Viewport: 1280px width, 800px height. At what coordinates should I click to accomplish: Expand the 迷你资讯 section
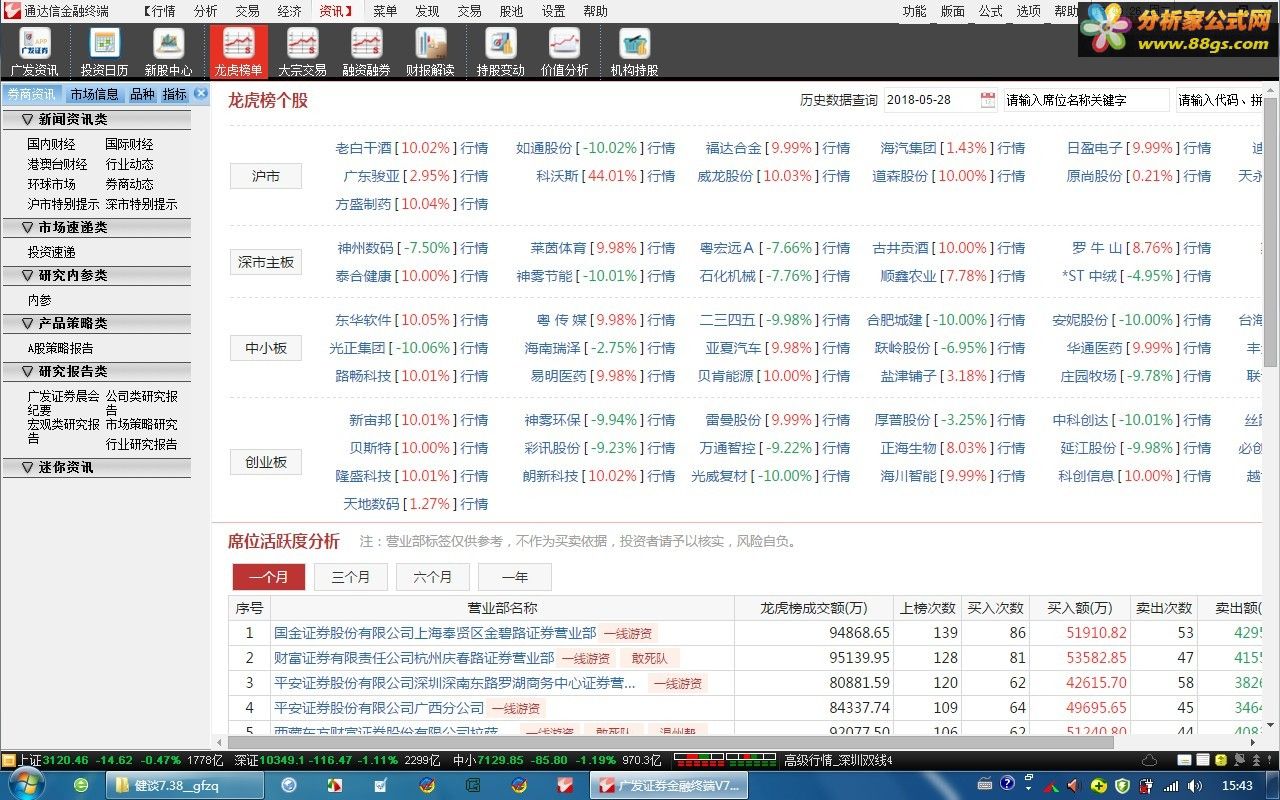point(96,467)
